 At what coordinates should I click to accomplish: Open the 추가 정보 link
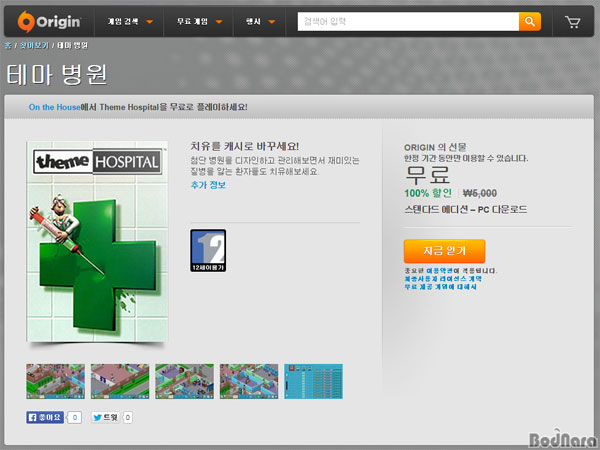pyautogui.click(x=208, y=185)
